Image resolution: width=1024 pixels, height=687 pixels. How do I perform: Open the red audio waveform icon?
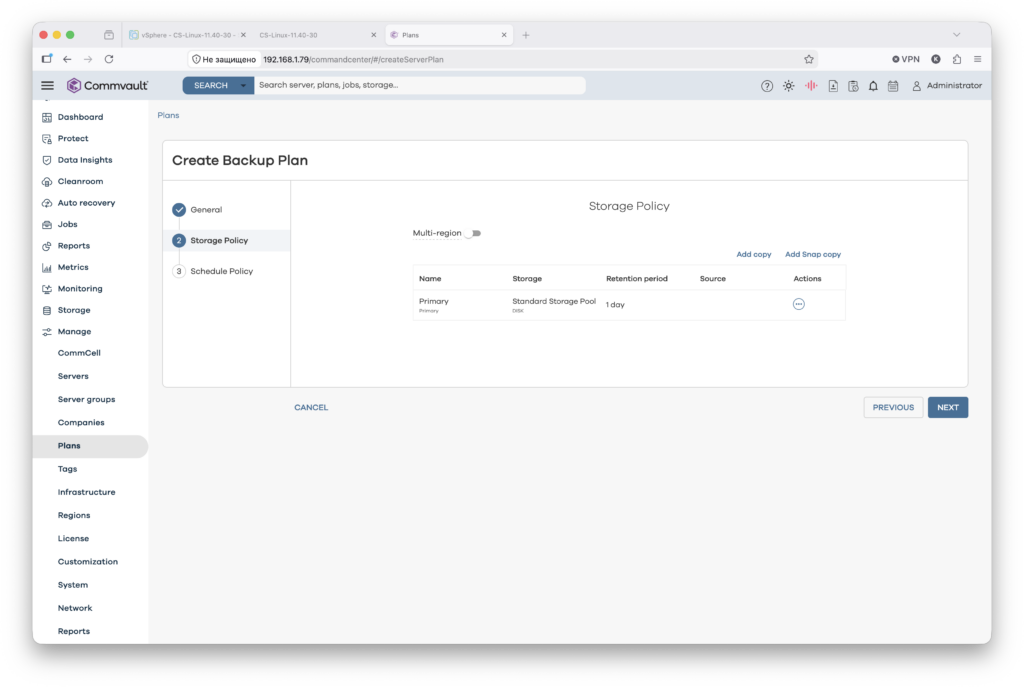click(x=811, y=86)
